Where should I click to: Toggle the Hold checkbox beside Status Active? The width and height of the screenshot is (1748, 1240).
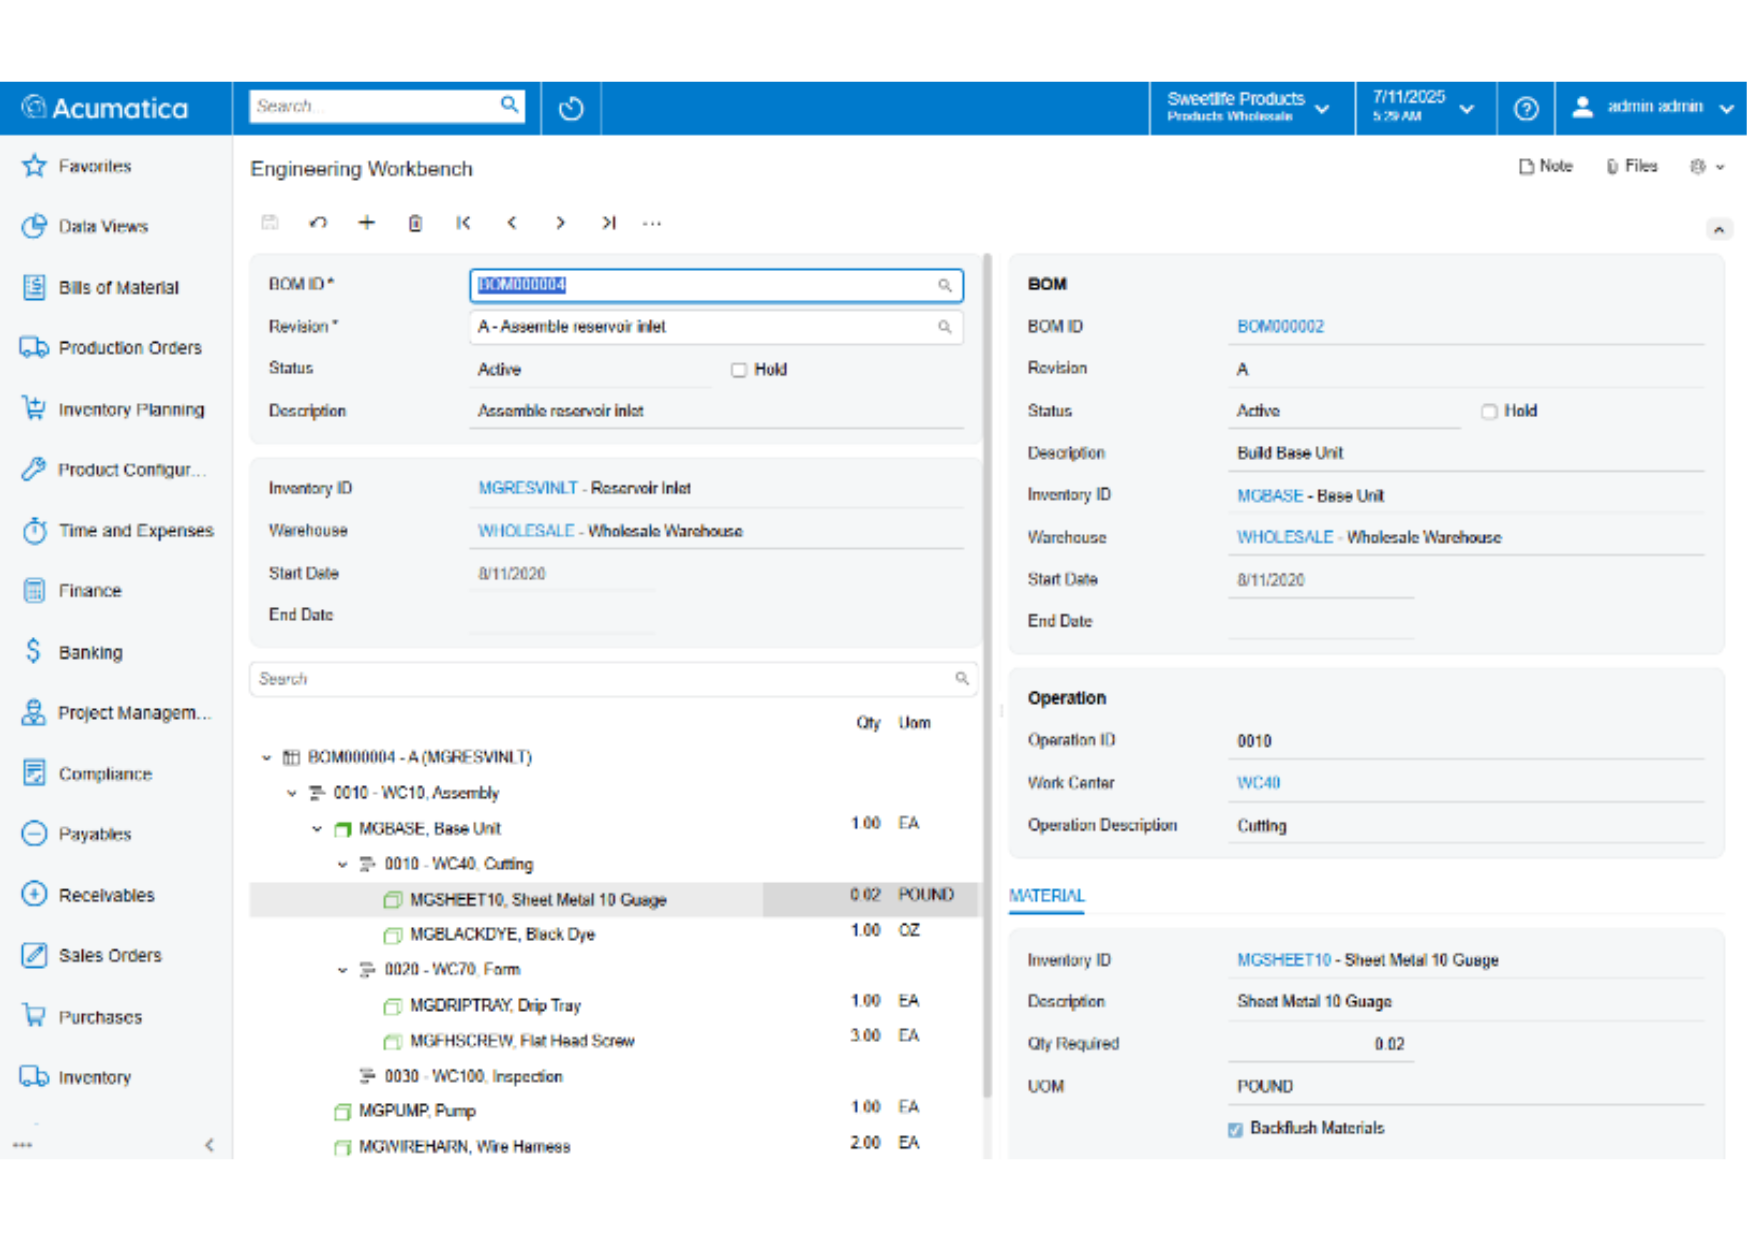point(739,370)
